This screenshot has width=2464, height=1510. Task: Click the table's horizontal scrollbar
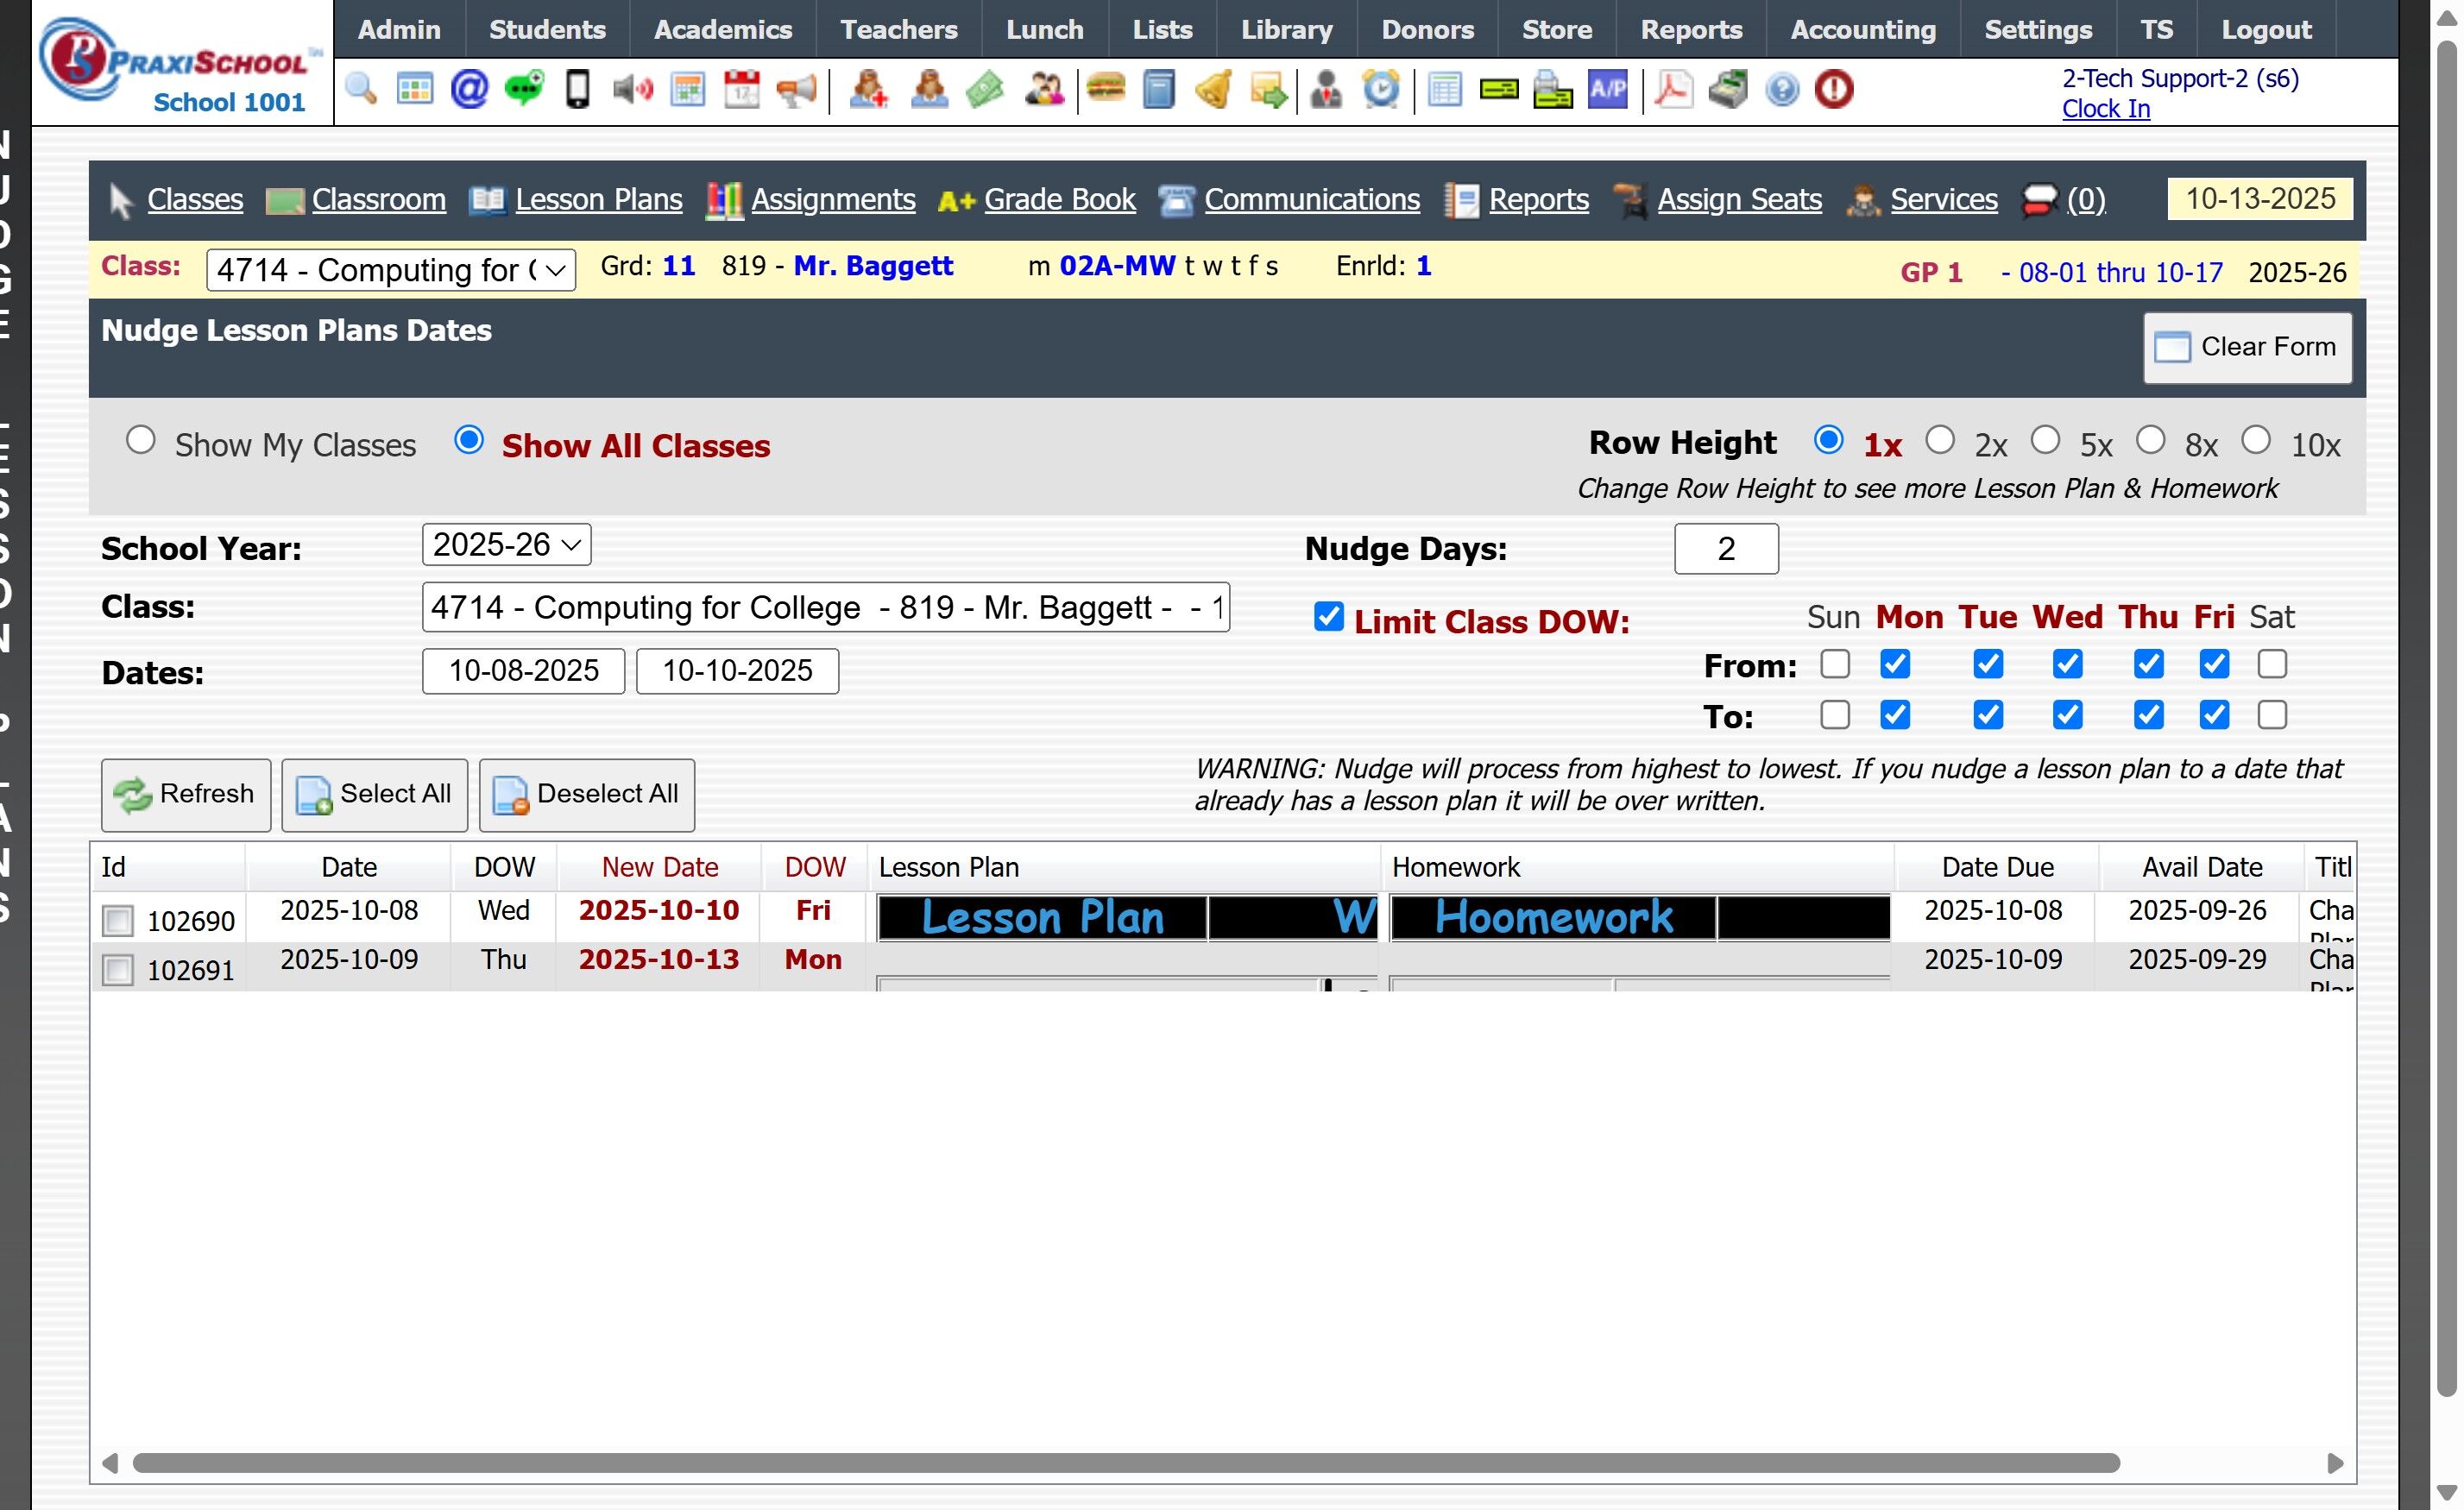click(1125, 1463)
